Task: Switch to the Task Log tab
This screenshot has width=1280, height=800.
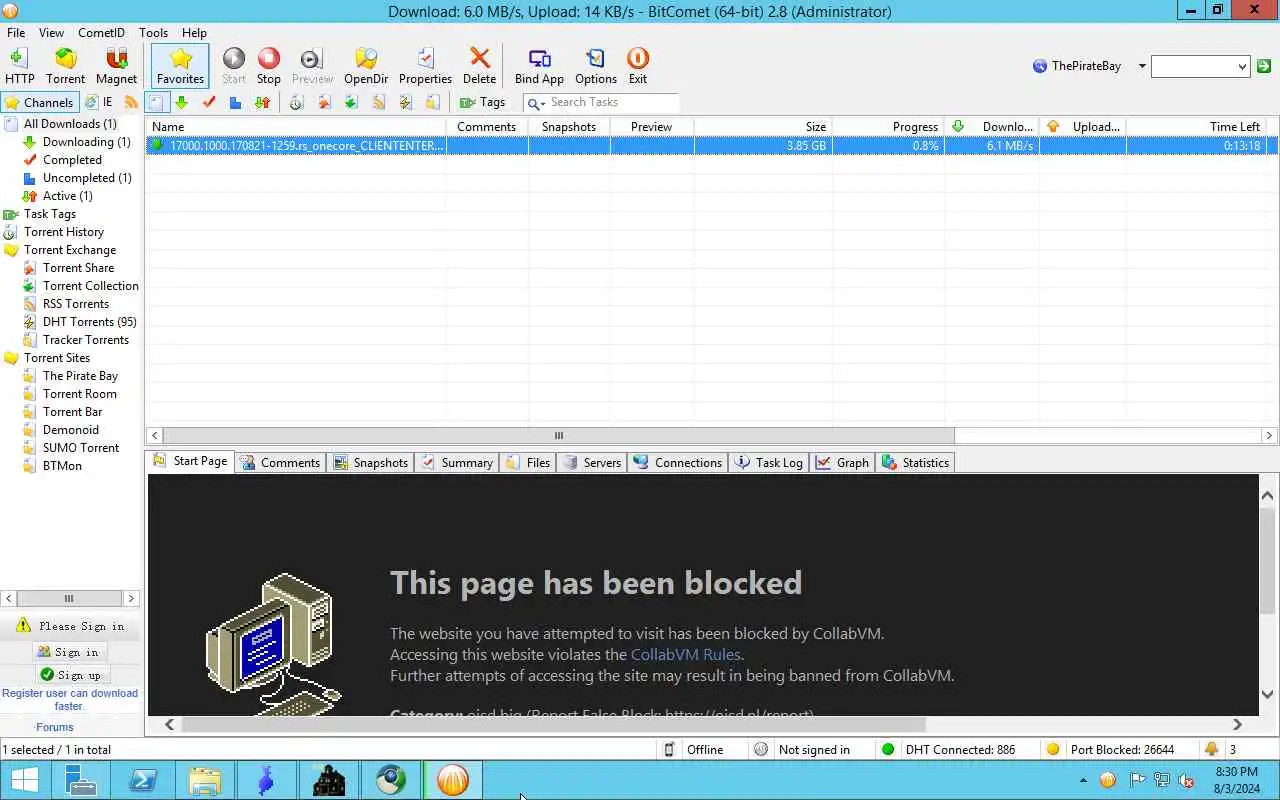Action: pos(769,462)
